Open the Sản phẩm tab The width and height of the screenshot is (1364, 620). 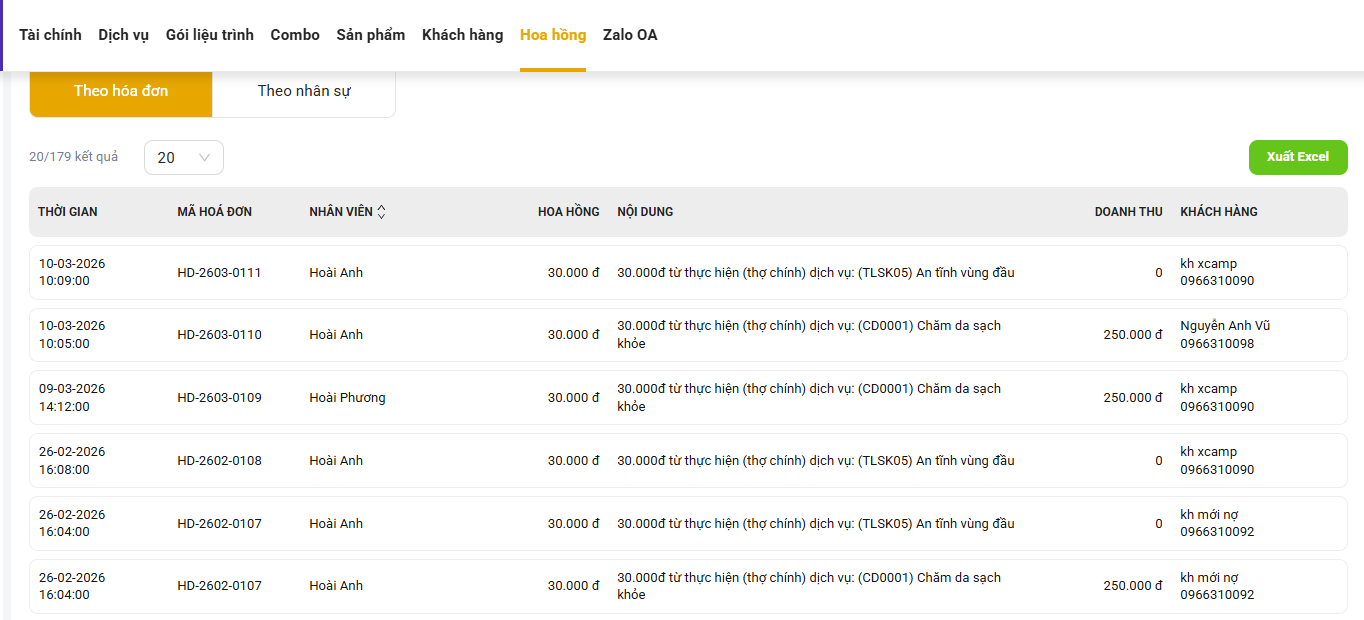371,35
